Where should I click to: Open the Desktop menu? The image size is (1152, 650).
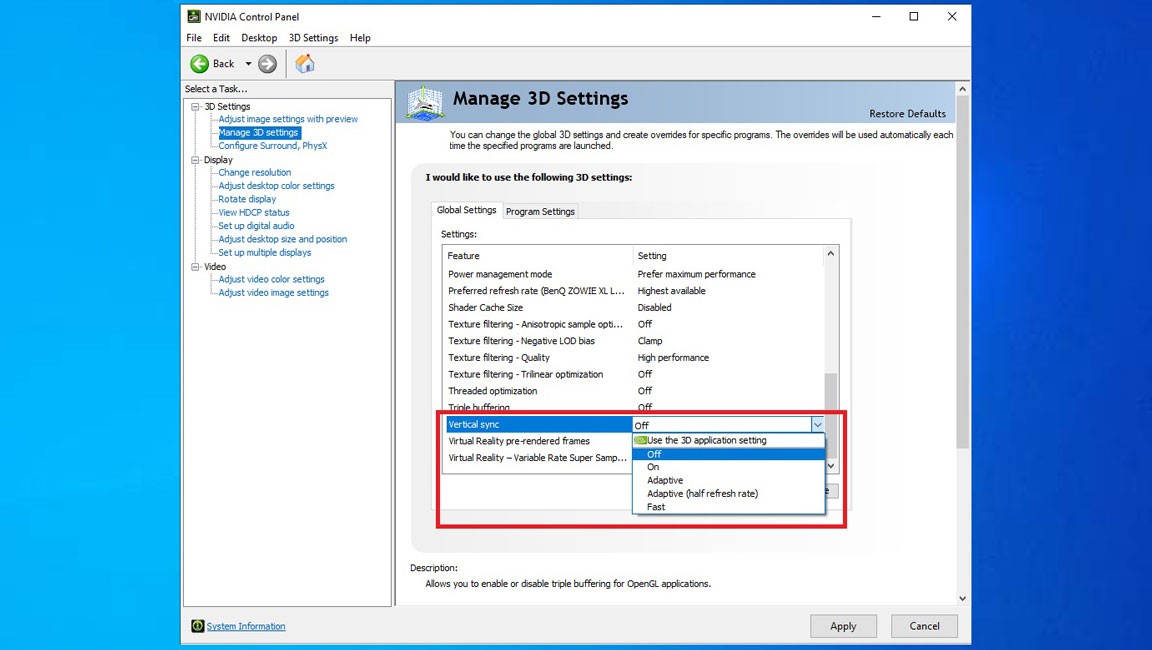pos(259,38)
